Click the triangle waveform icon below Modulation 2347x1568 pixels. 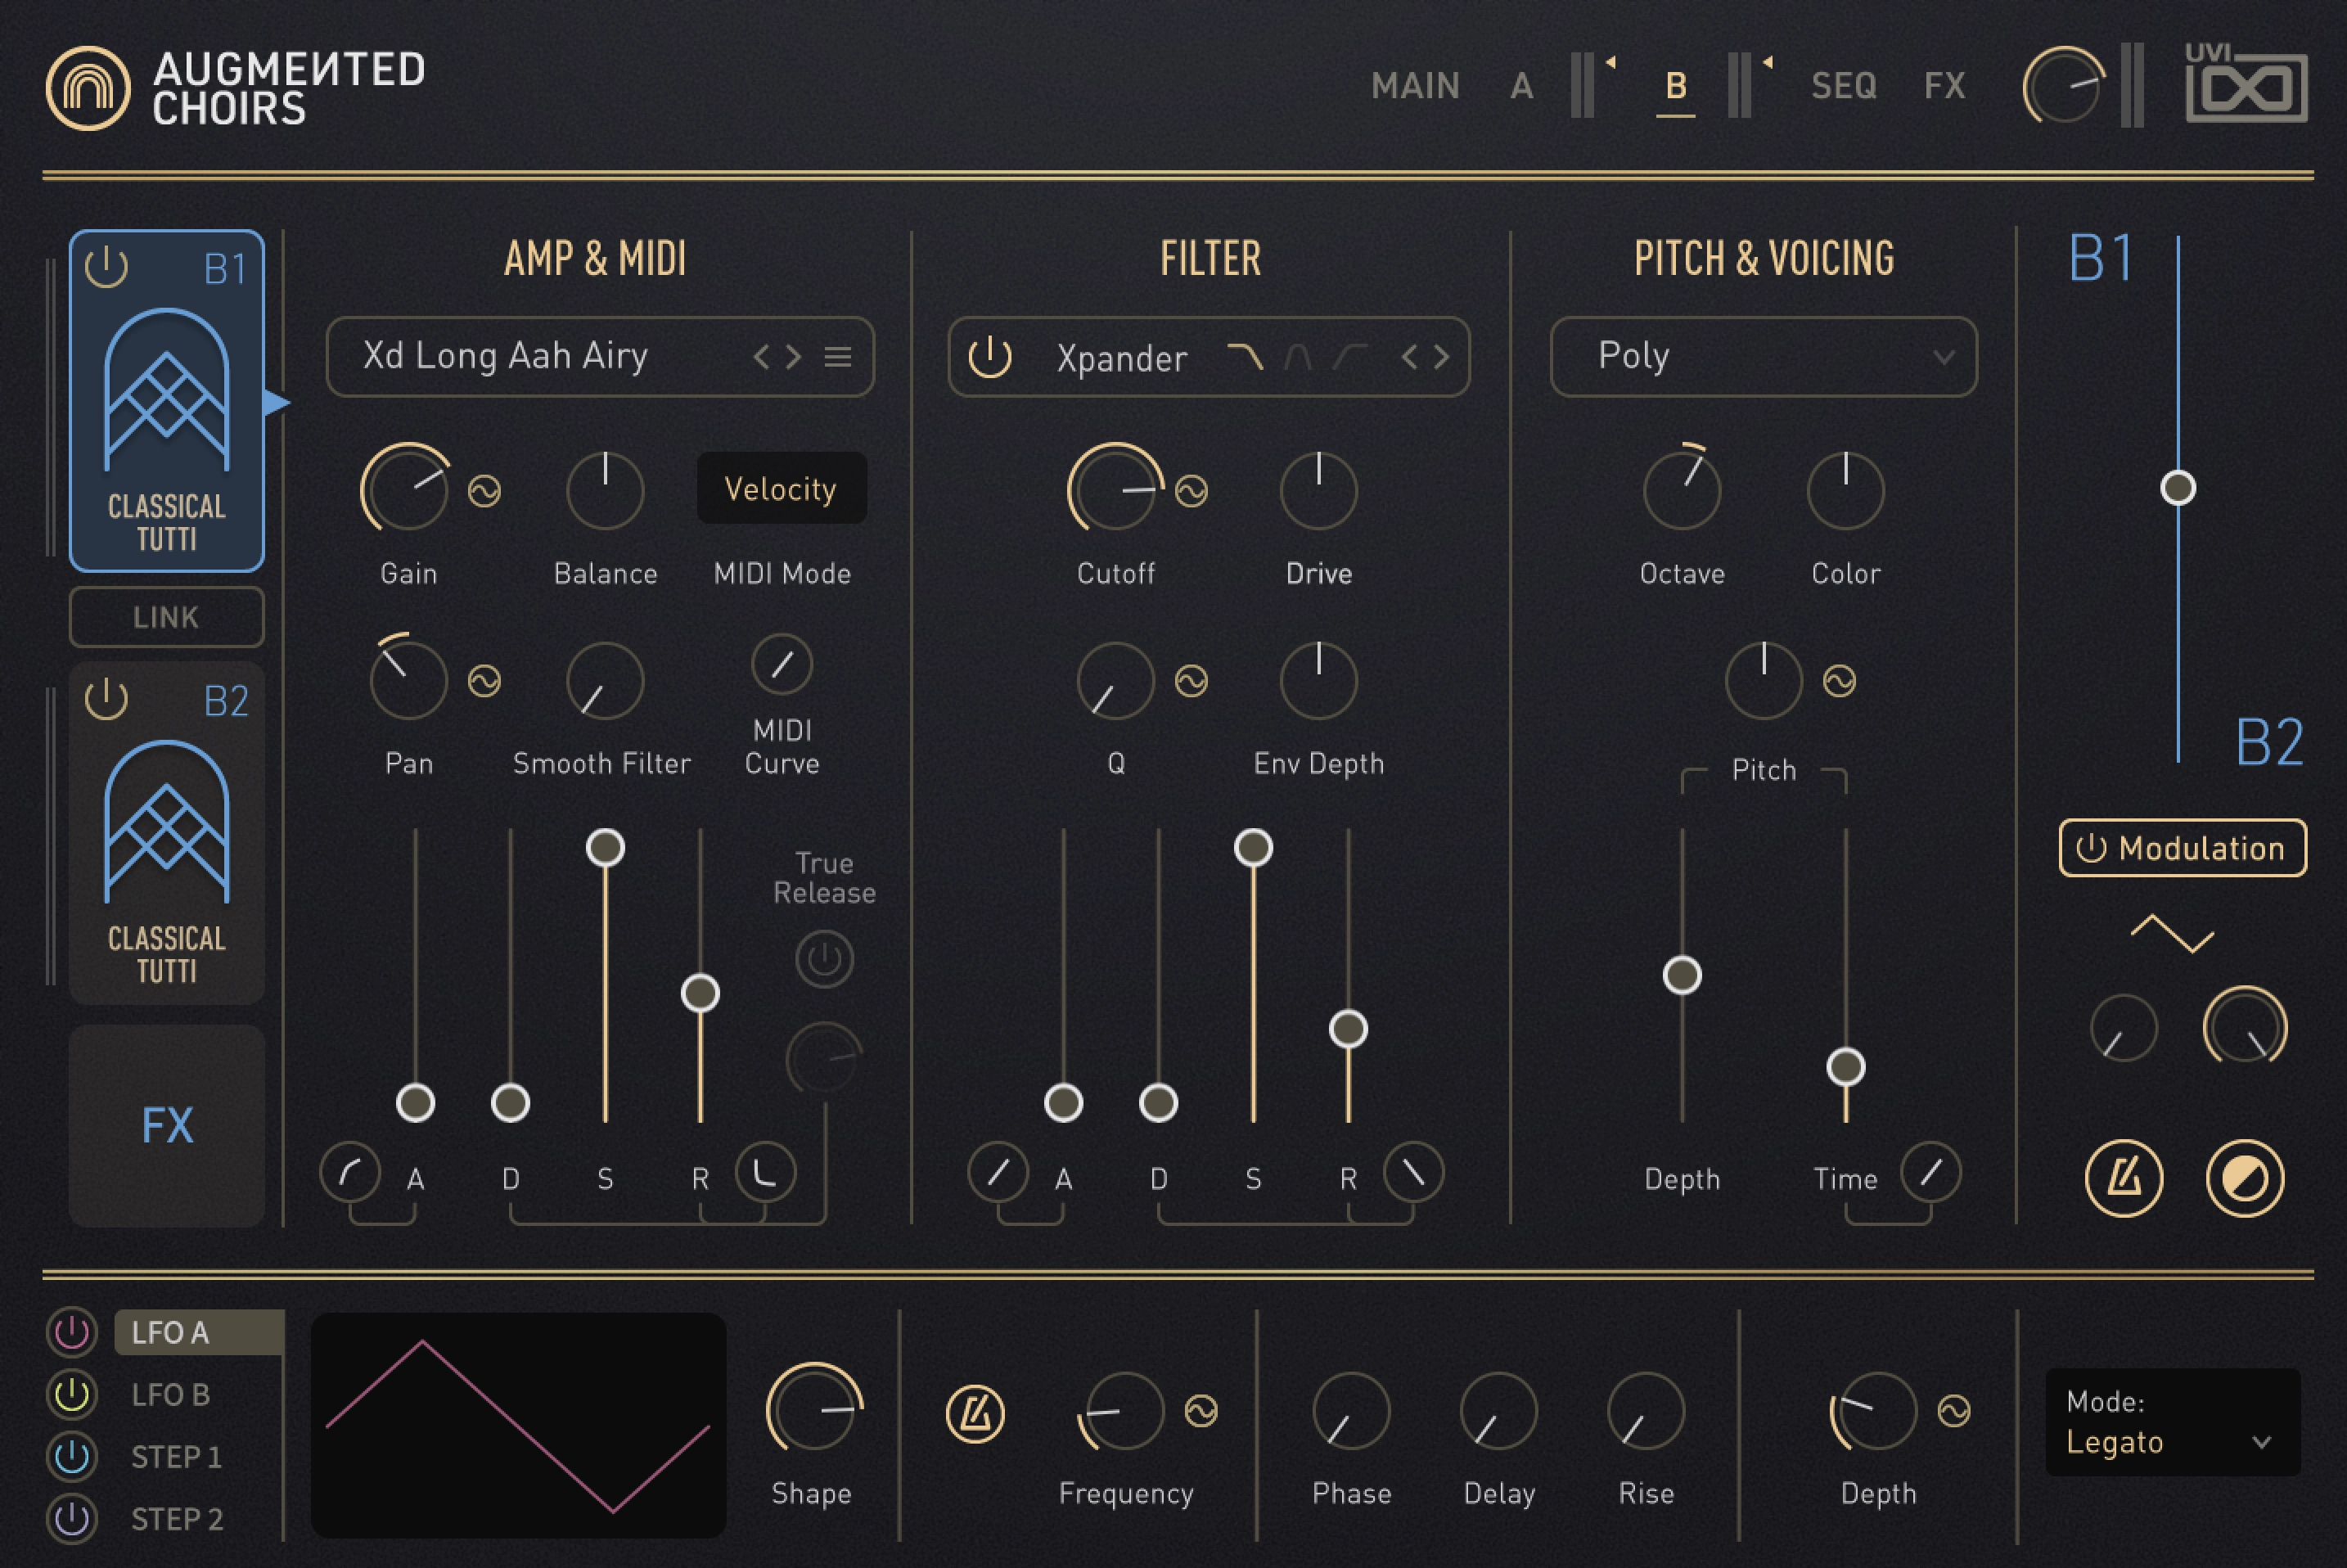coord(2172,934)
